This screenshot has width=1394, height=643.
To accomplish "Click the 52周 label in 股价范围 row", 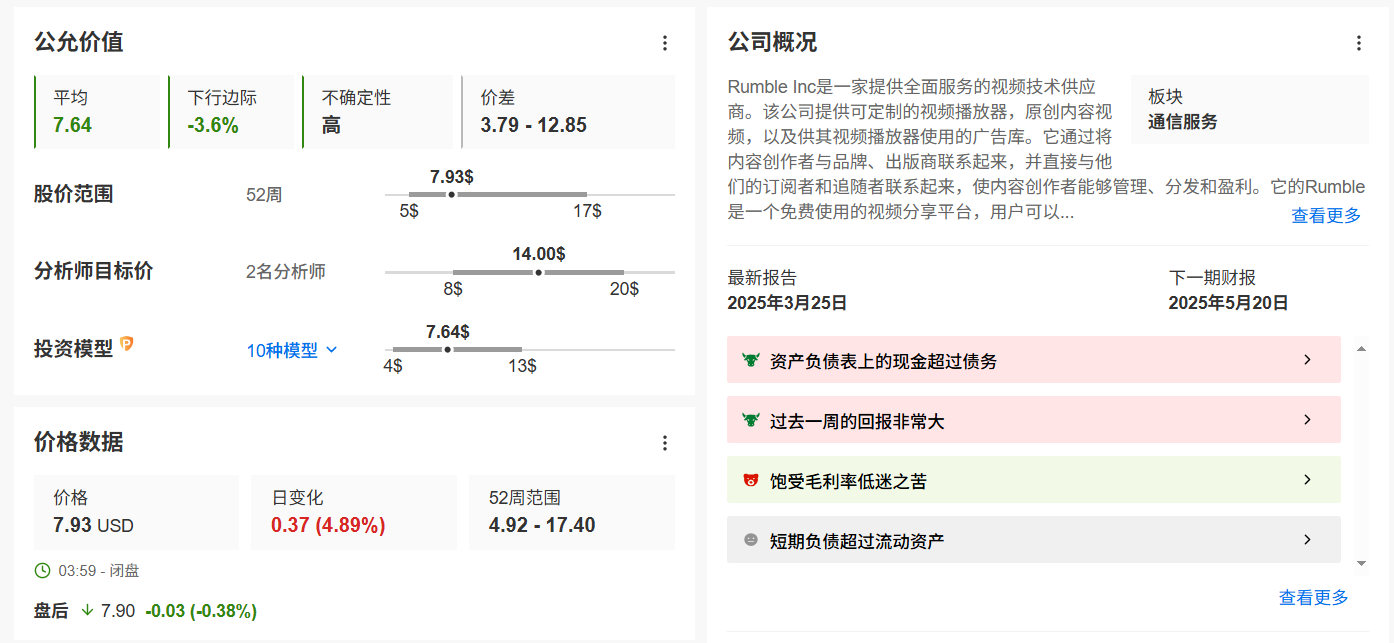I will pos(264,195).
